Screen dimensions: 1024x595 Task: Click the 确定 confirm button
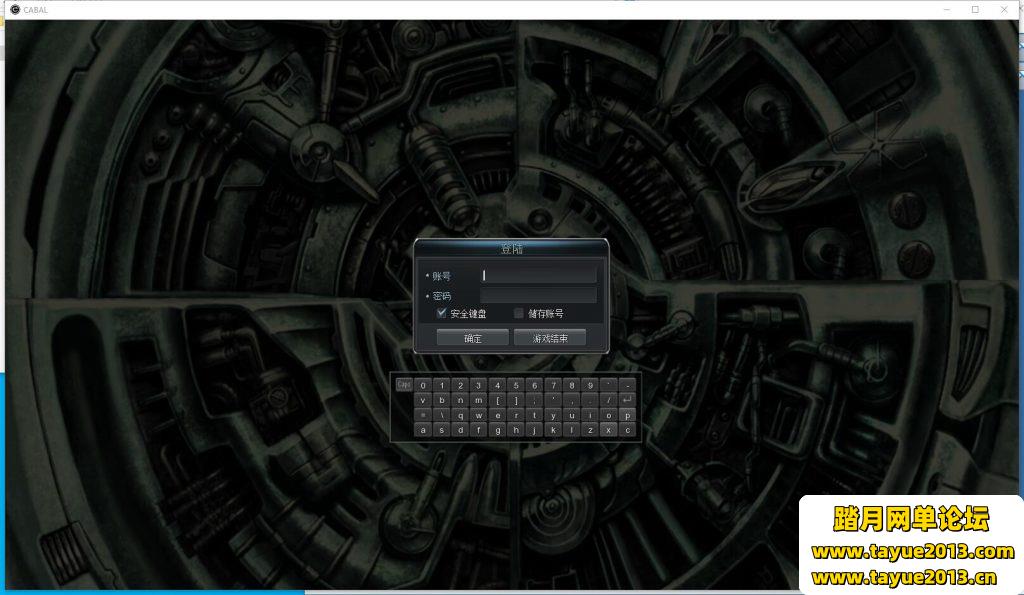473,338
